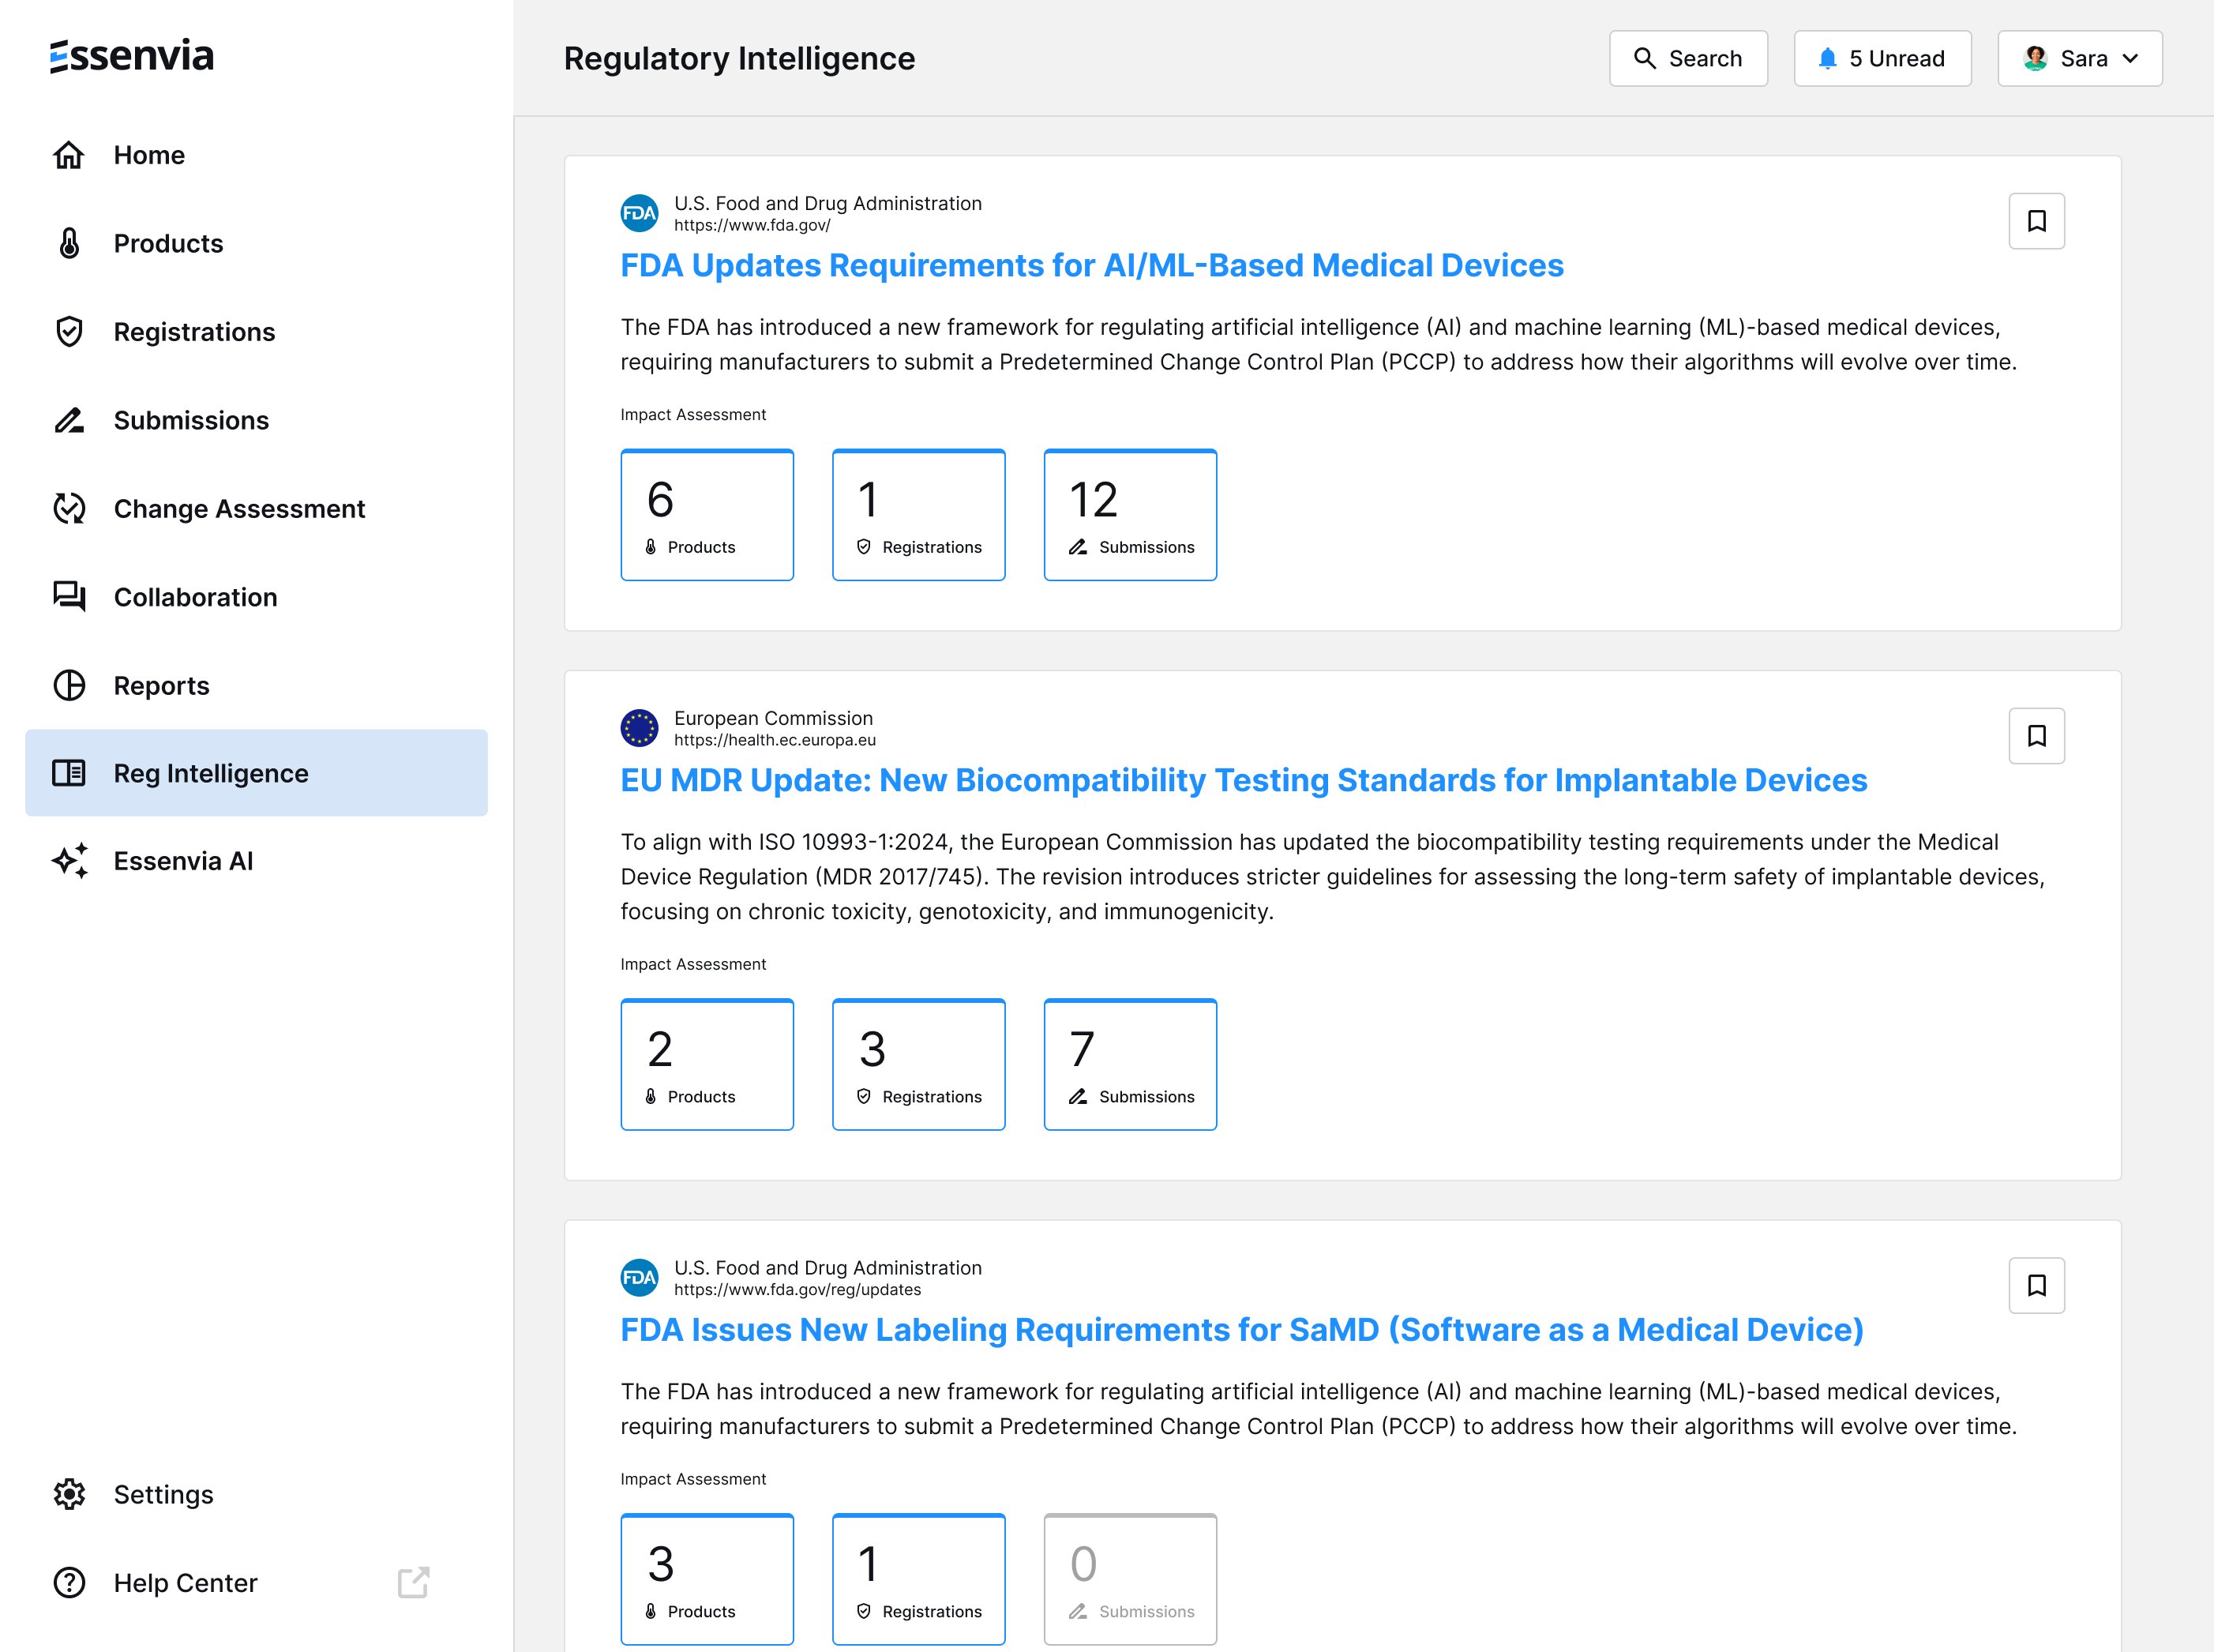Viewport: 2214px width, 1652px height.
Task: Click the Home house icon
Action: (x=69, y=155)
